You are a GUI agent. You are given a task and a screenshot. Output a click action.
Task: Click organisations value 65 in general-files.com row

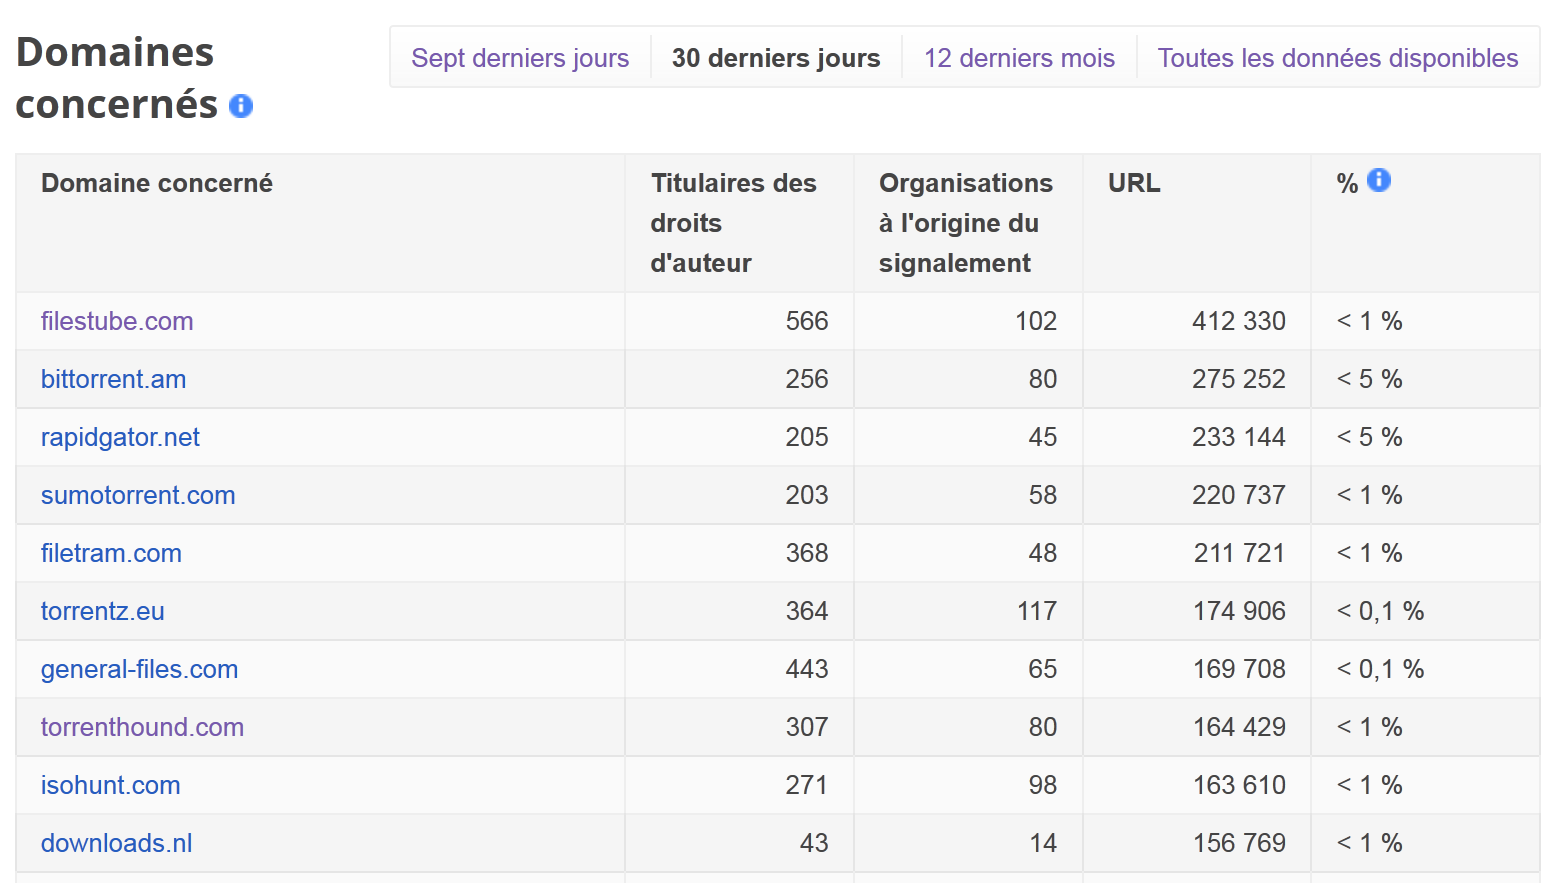[x=1043, y=669]
